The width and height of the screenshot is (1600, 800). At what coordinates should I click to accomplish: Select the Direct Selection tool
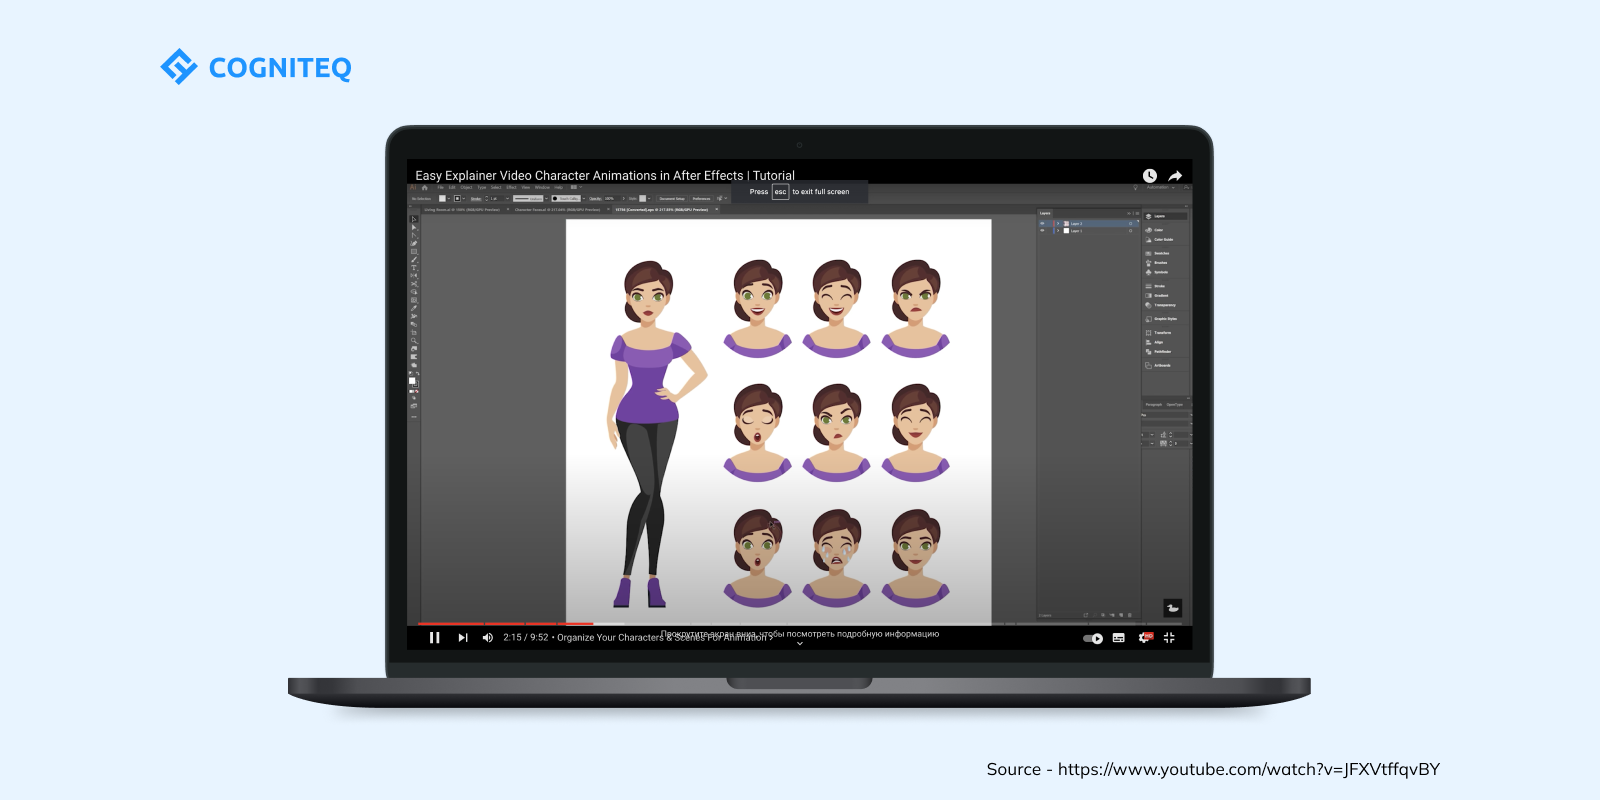pos(414,227)
